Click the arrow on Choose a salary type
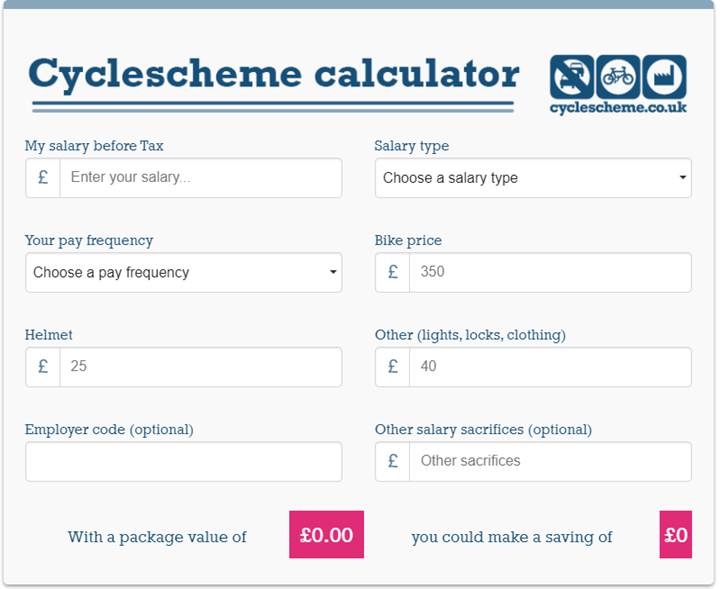This screenshot has height=589, width=720. pyautogui.click(x=683, y=178)
